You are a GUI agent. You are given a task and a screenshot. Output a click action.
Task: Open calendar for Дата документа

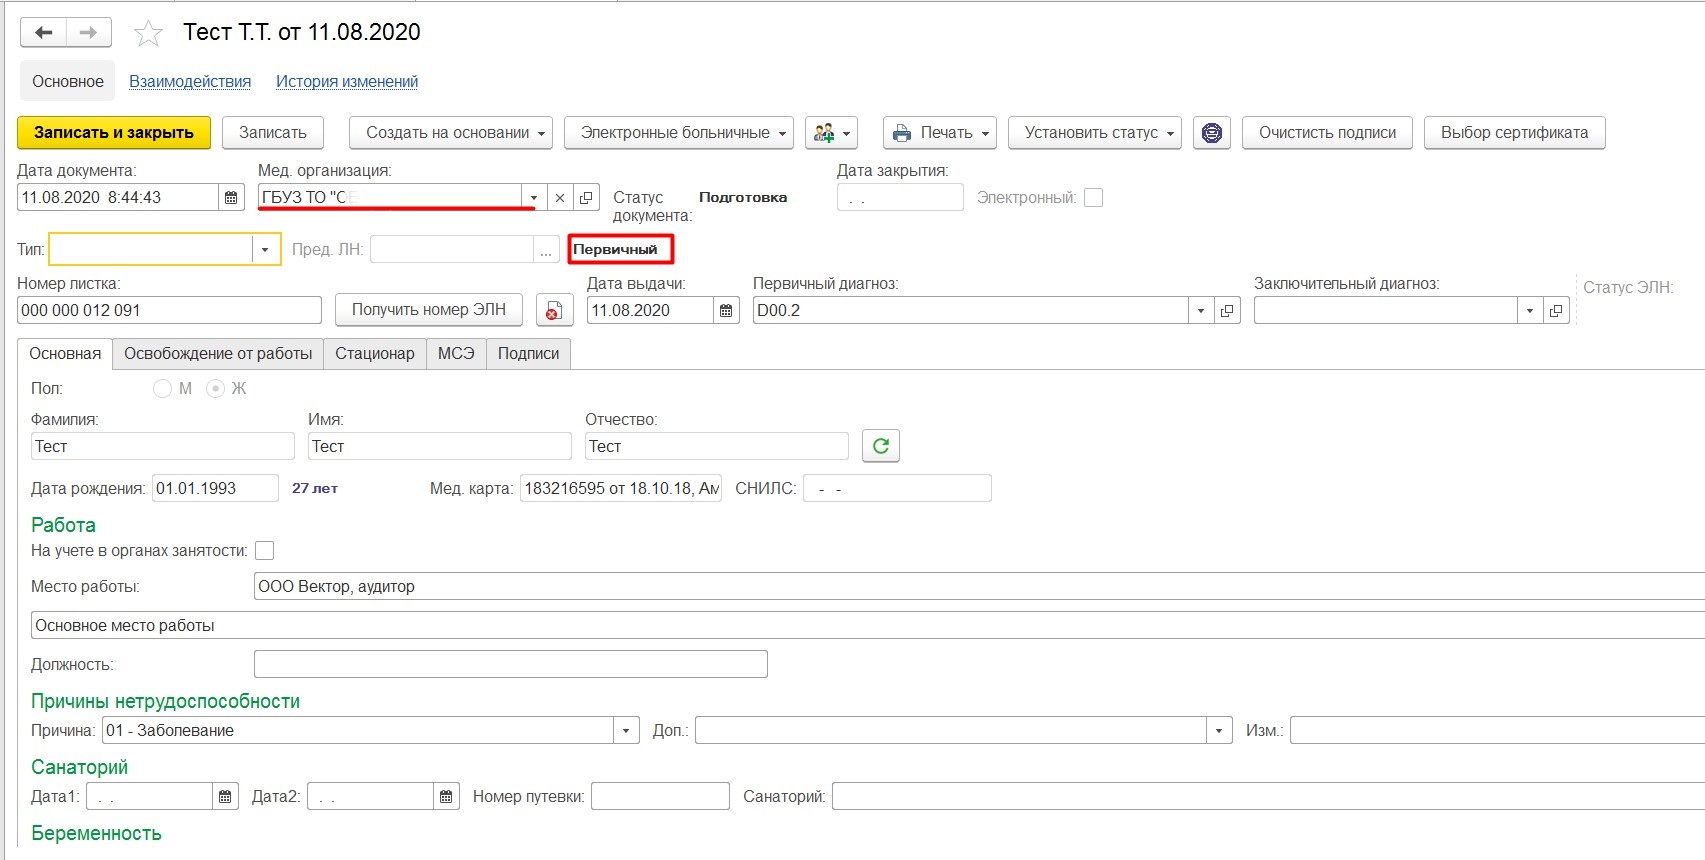[231, 198]
